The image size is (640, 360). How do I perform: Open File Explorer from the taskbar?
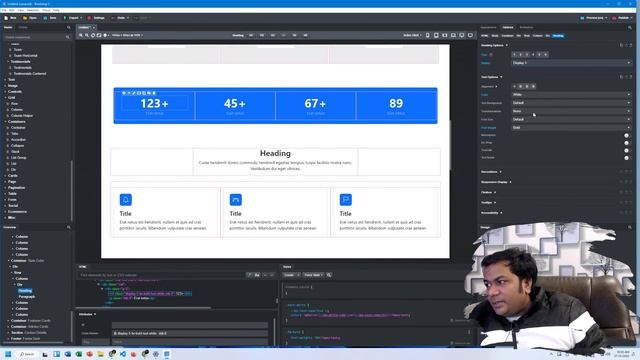click(101, 354)
